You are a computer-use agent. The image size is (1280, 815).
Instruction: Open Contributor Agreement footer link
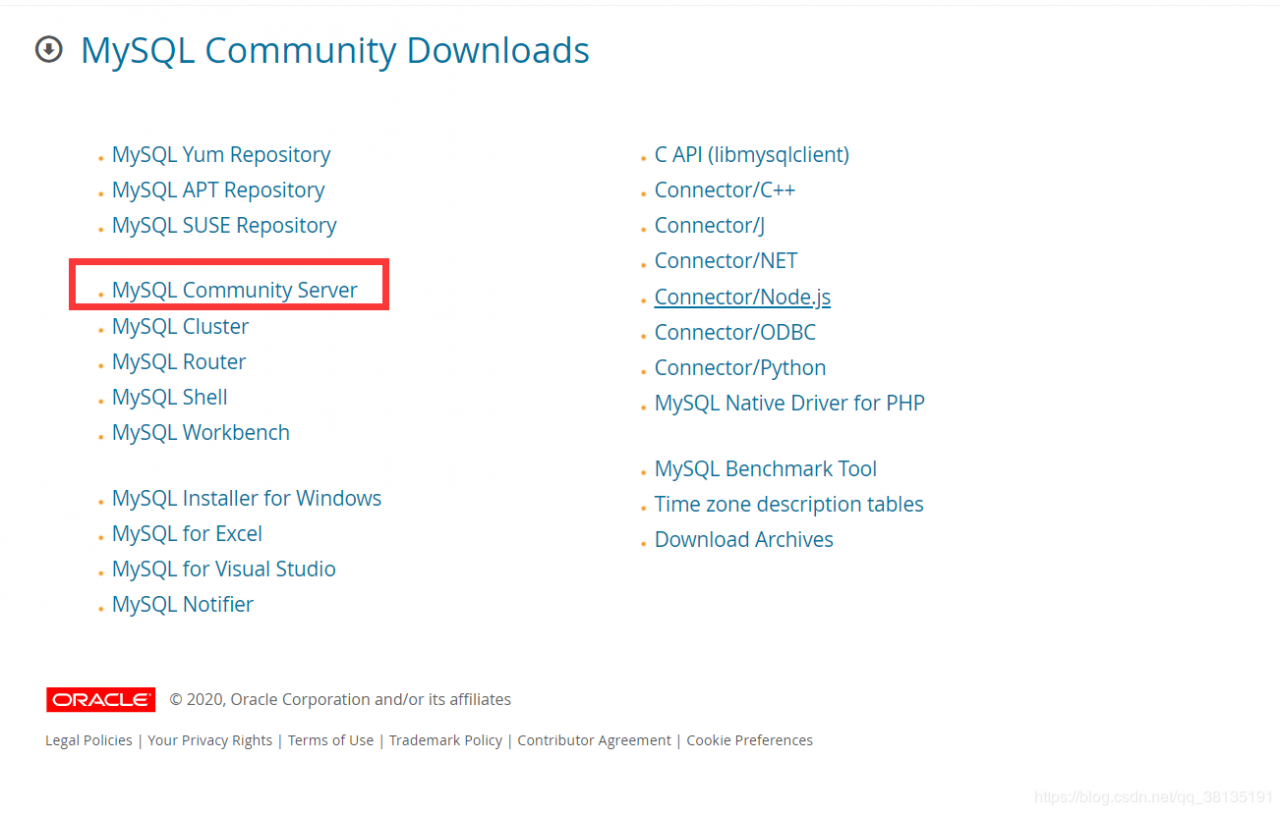pyautogui.click(x=594, y=740)
